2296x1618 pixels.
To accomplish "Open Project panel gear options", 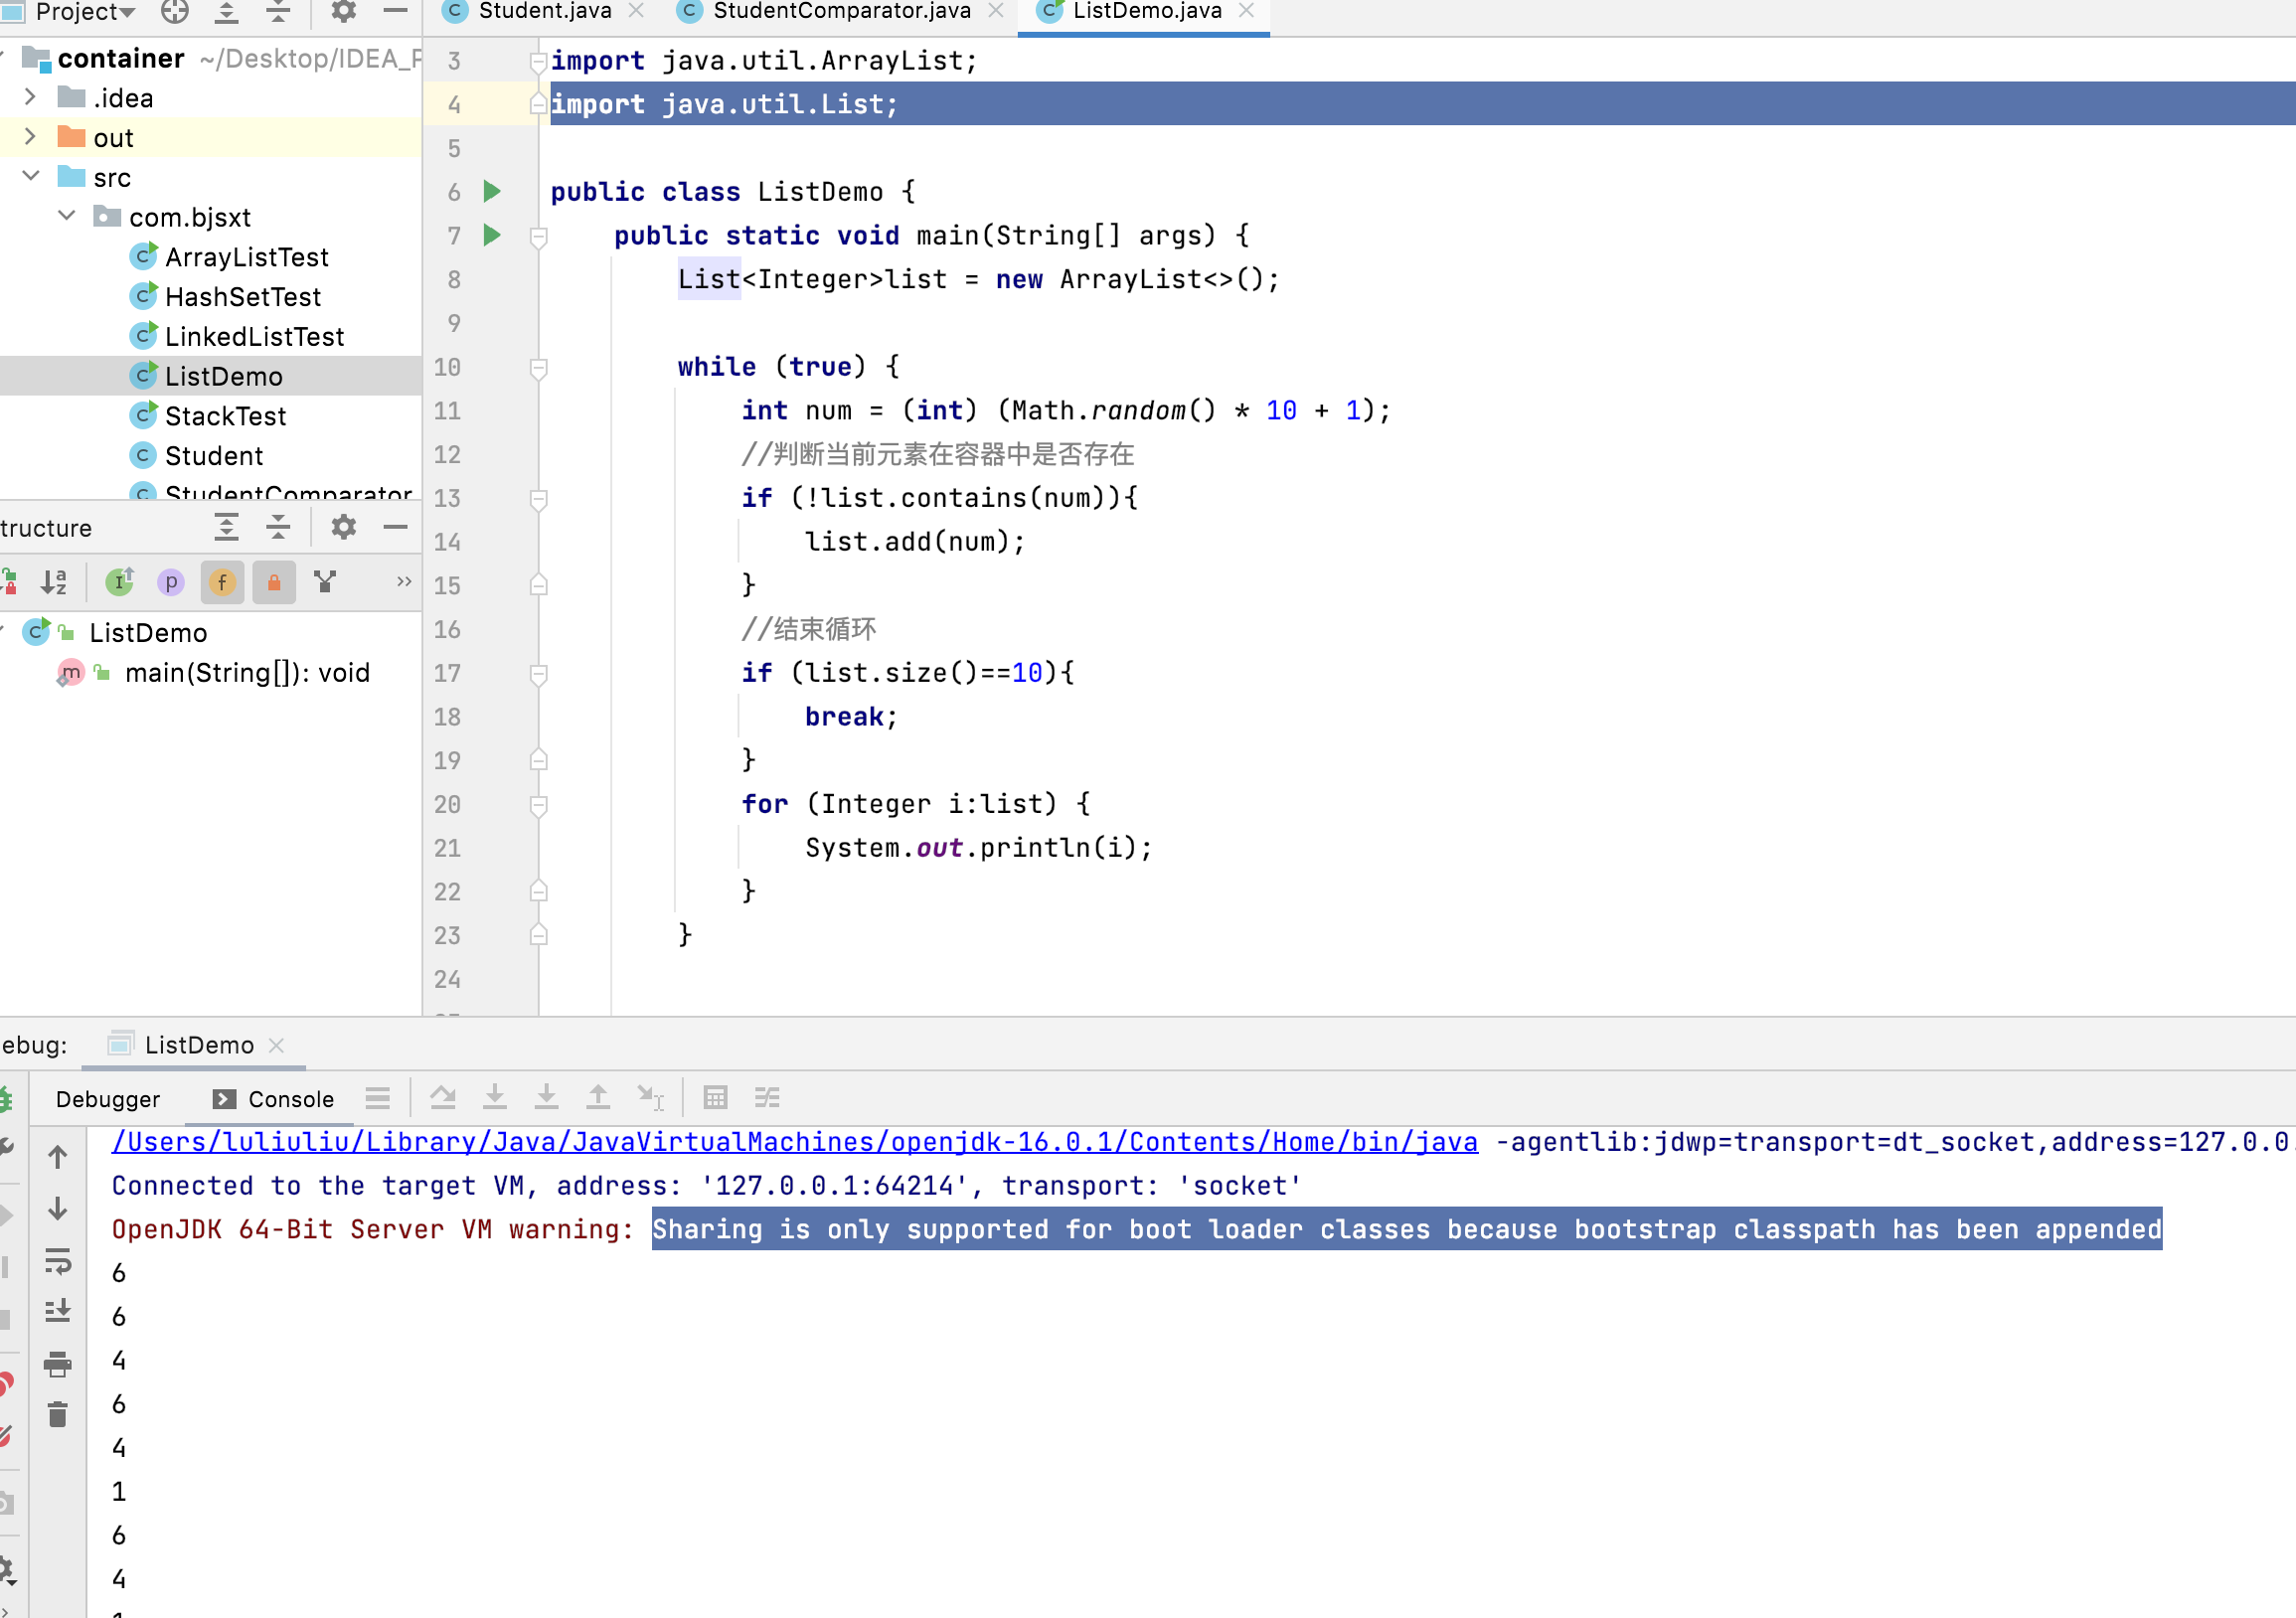I will pyautogui.click(x=343, y=12).
